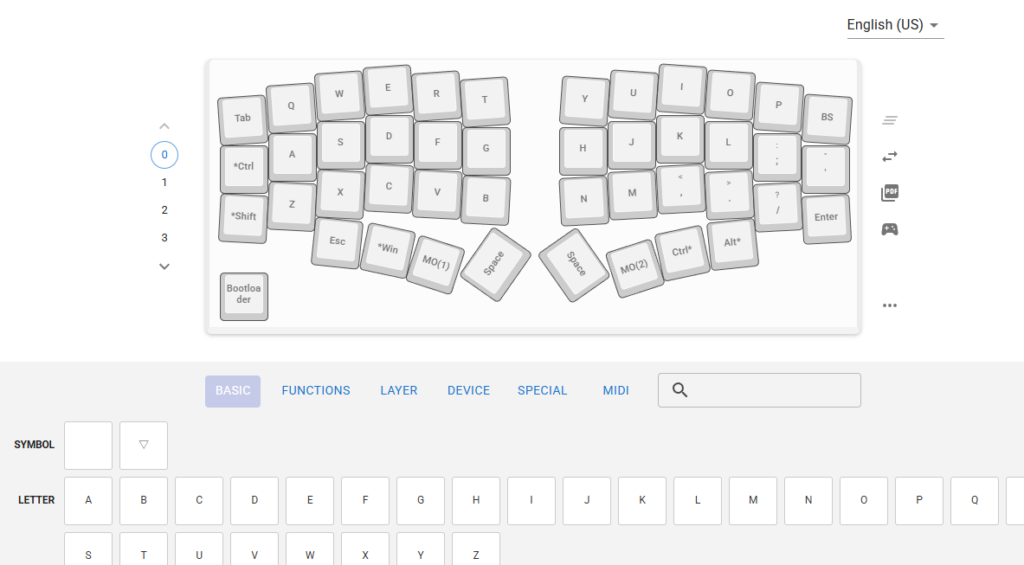Select layer 0 circle
Screen dimensions: 1024x565
[164, 155]
